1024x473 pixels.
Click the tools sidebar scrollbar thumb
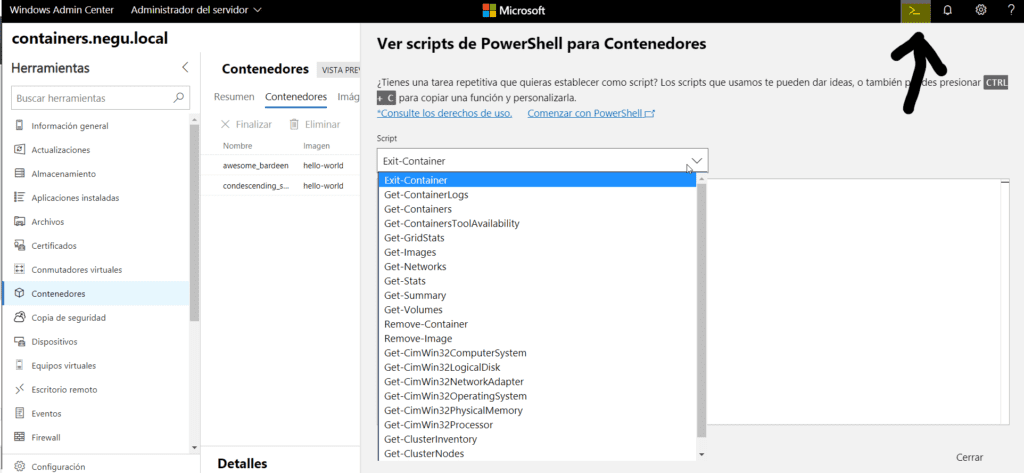(194, 222)
